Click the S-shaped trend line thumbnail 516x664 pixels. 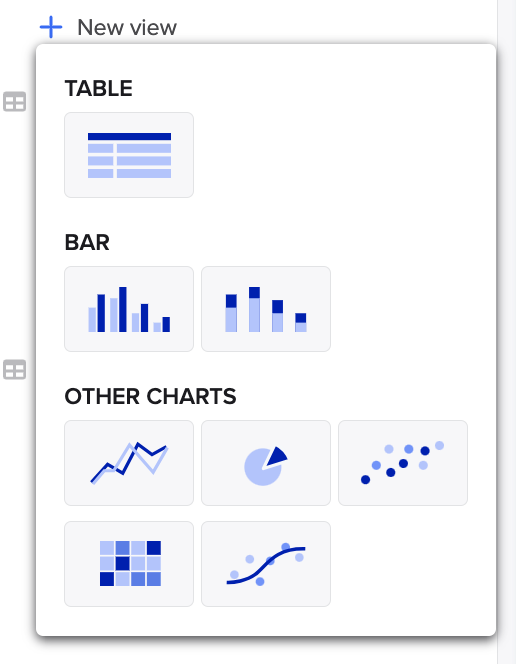[x=266, y=565]
